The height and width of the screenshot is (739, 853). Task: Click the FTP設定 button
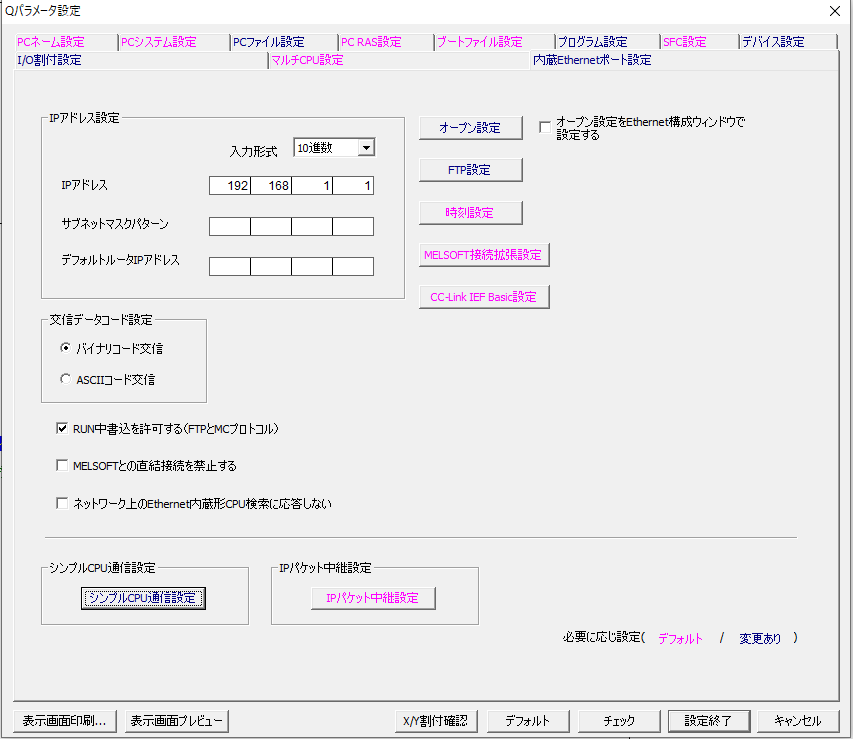pos(469,169)
